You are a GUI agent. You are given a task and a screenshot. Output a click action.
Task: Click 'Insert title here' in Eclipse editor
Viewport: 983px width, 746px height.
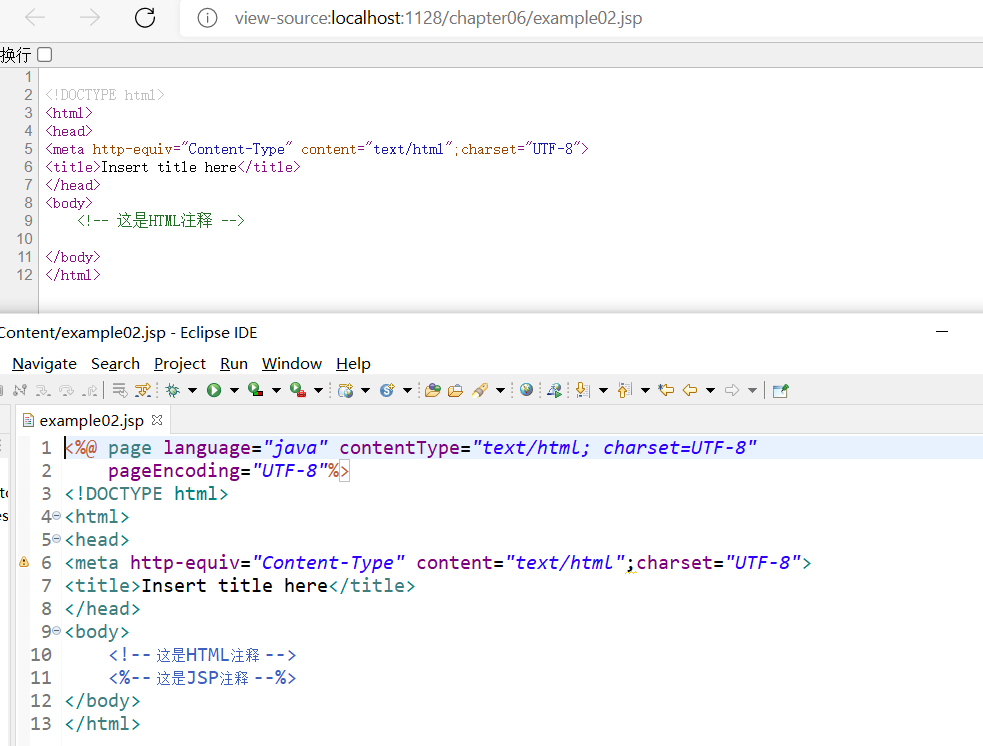(234, 586)
